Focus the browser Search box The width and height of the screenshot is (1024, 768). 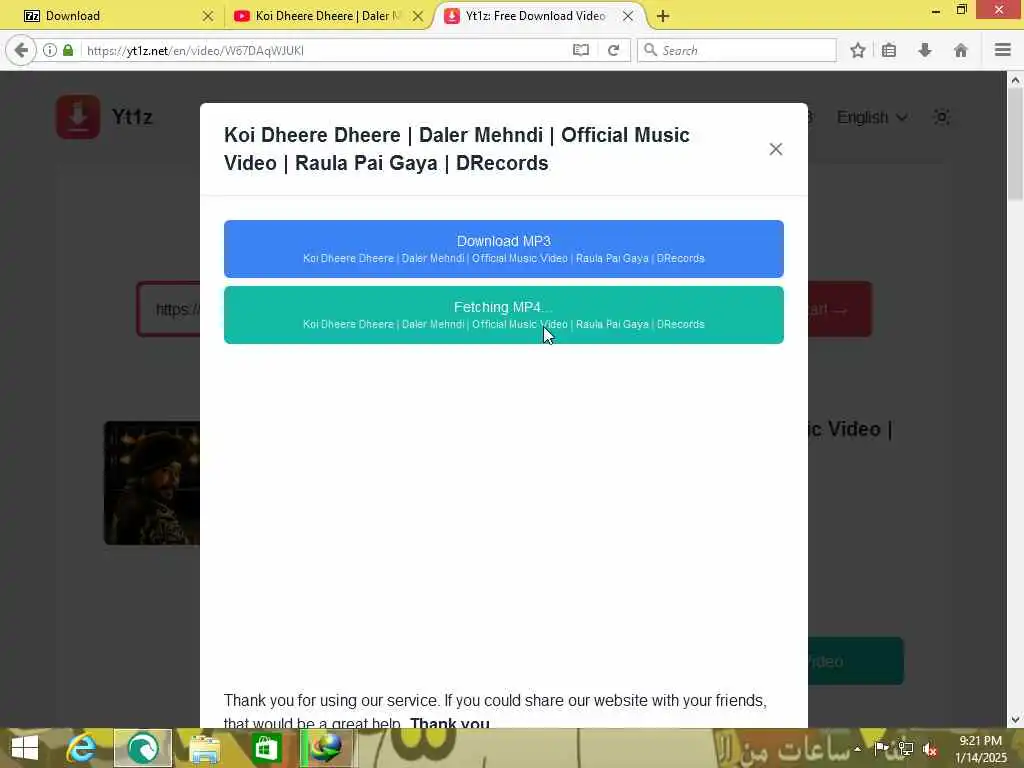click(x=737, y=50)
